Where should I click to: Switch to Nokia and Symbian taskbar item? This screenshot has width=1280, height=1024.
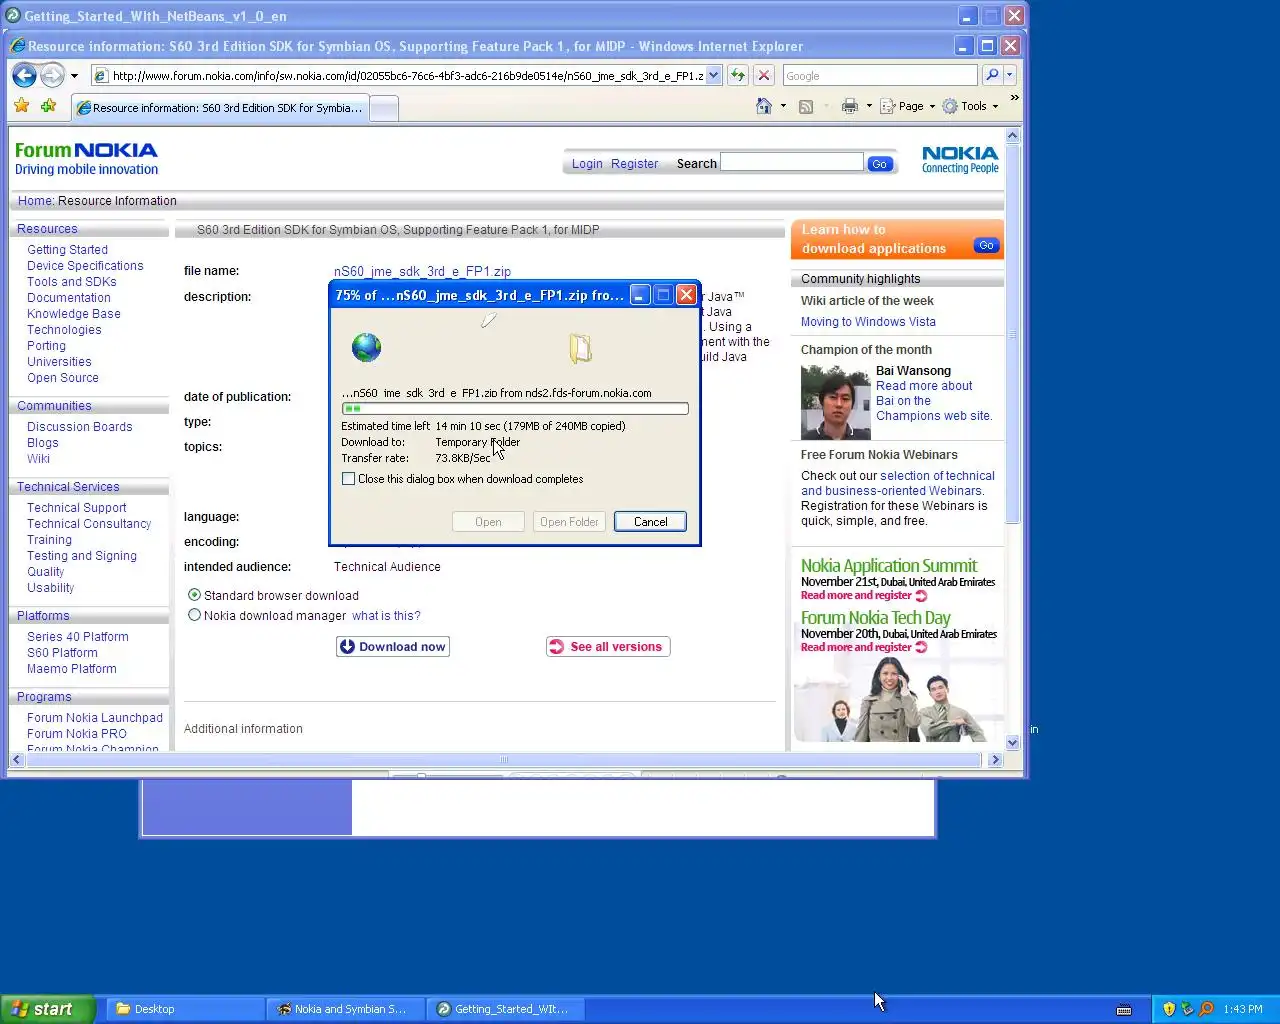click(x=346, y=1009)
